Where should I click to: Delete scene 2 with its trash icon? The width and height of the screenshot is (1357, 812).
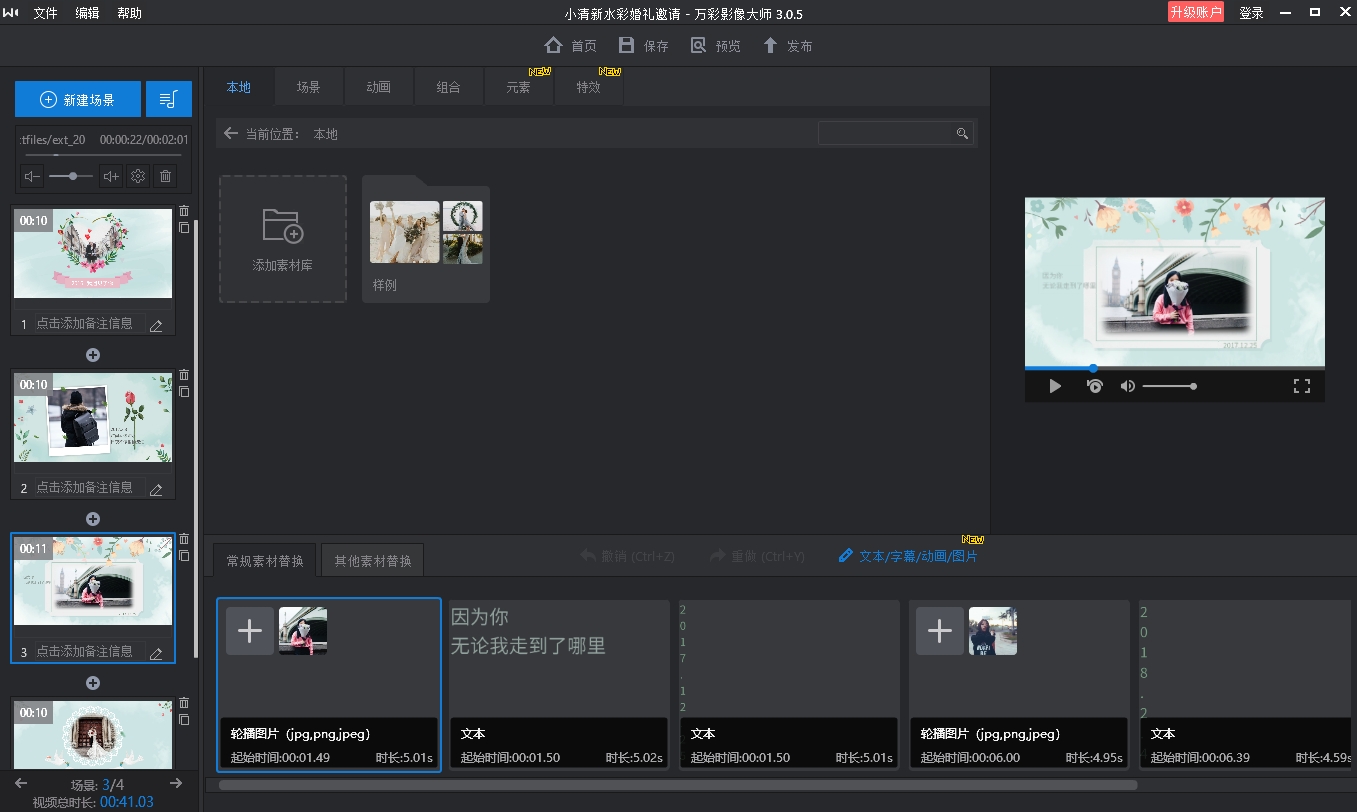tap(184, 375)
